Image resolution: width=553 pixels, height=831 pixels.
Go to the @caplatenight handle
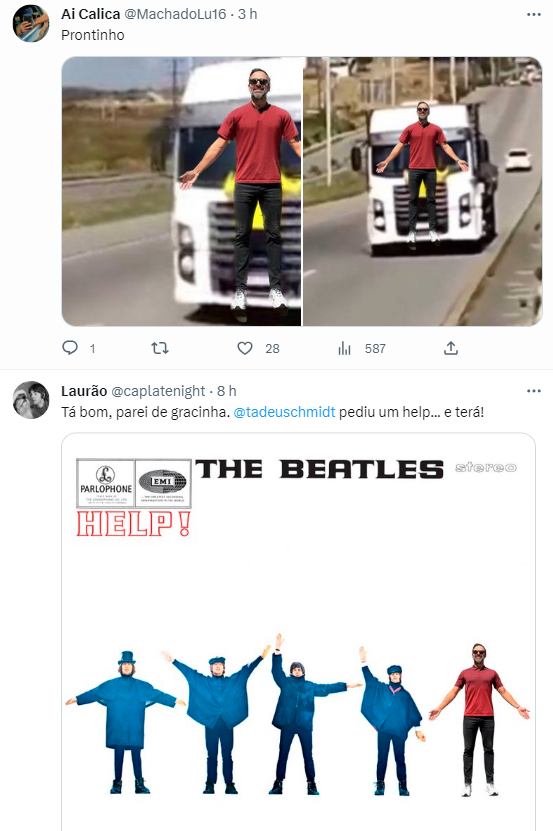158,391
